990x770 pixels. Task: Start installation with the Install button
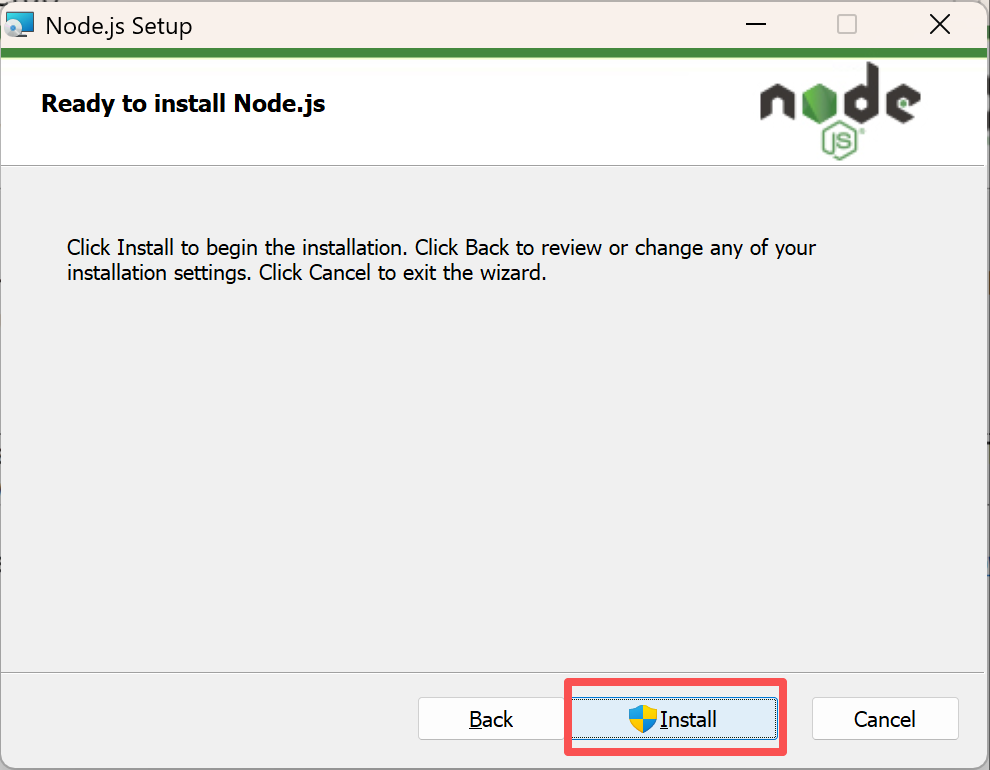coord(674,718)
